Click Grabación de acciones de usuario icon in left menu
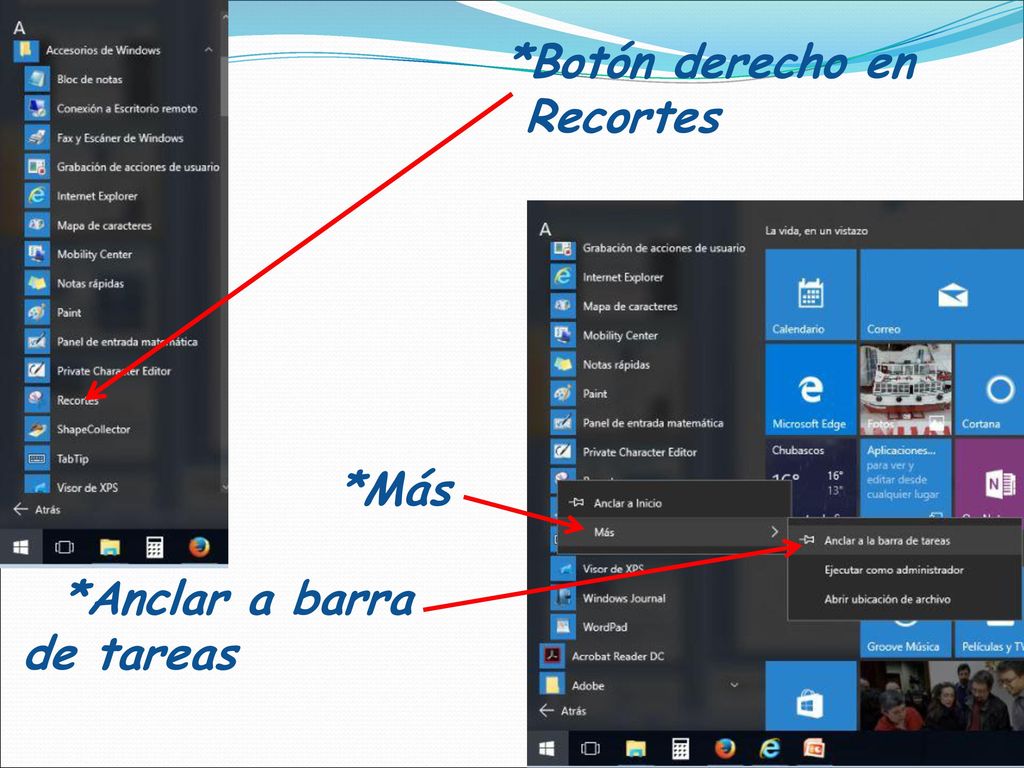 pos(37,167)
